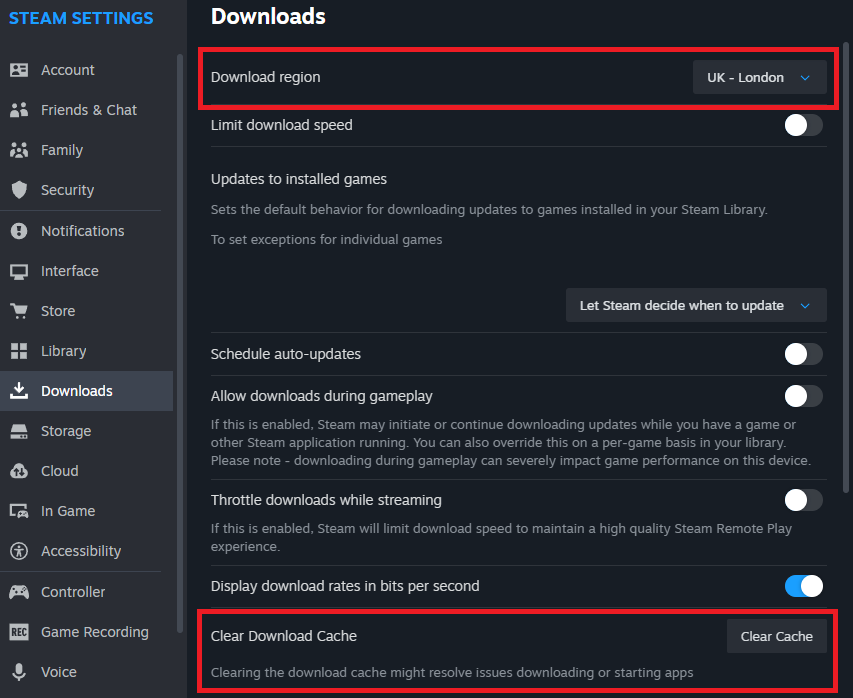Open Library settings entry
853x698 pixels.
64,351
